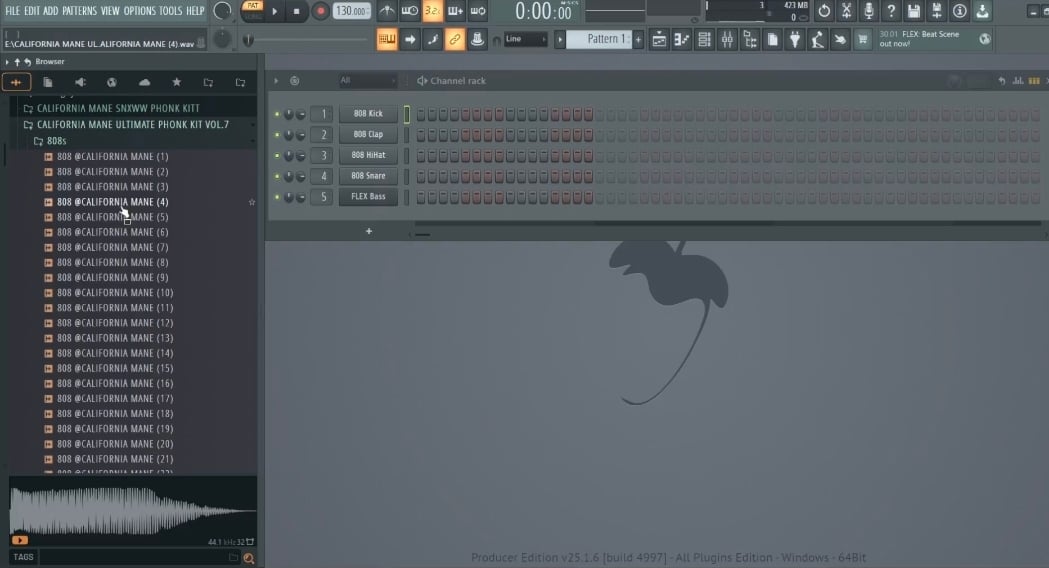
Task: Click the render audio export icon
Action: point(937,11)
